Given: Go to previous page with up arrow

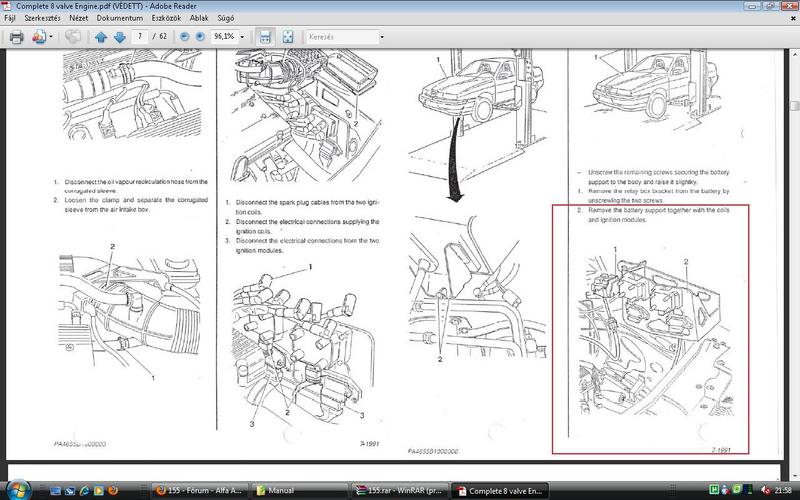Looking at the screenshot, I should [101, 37].
